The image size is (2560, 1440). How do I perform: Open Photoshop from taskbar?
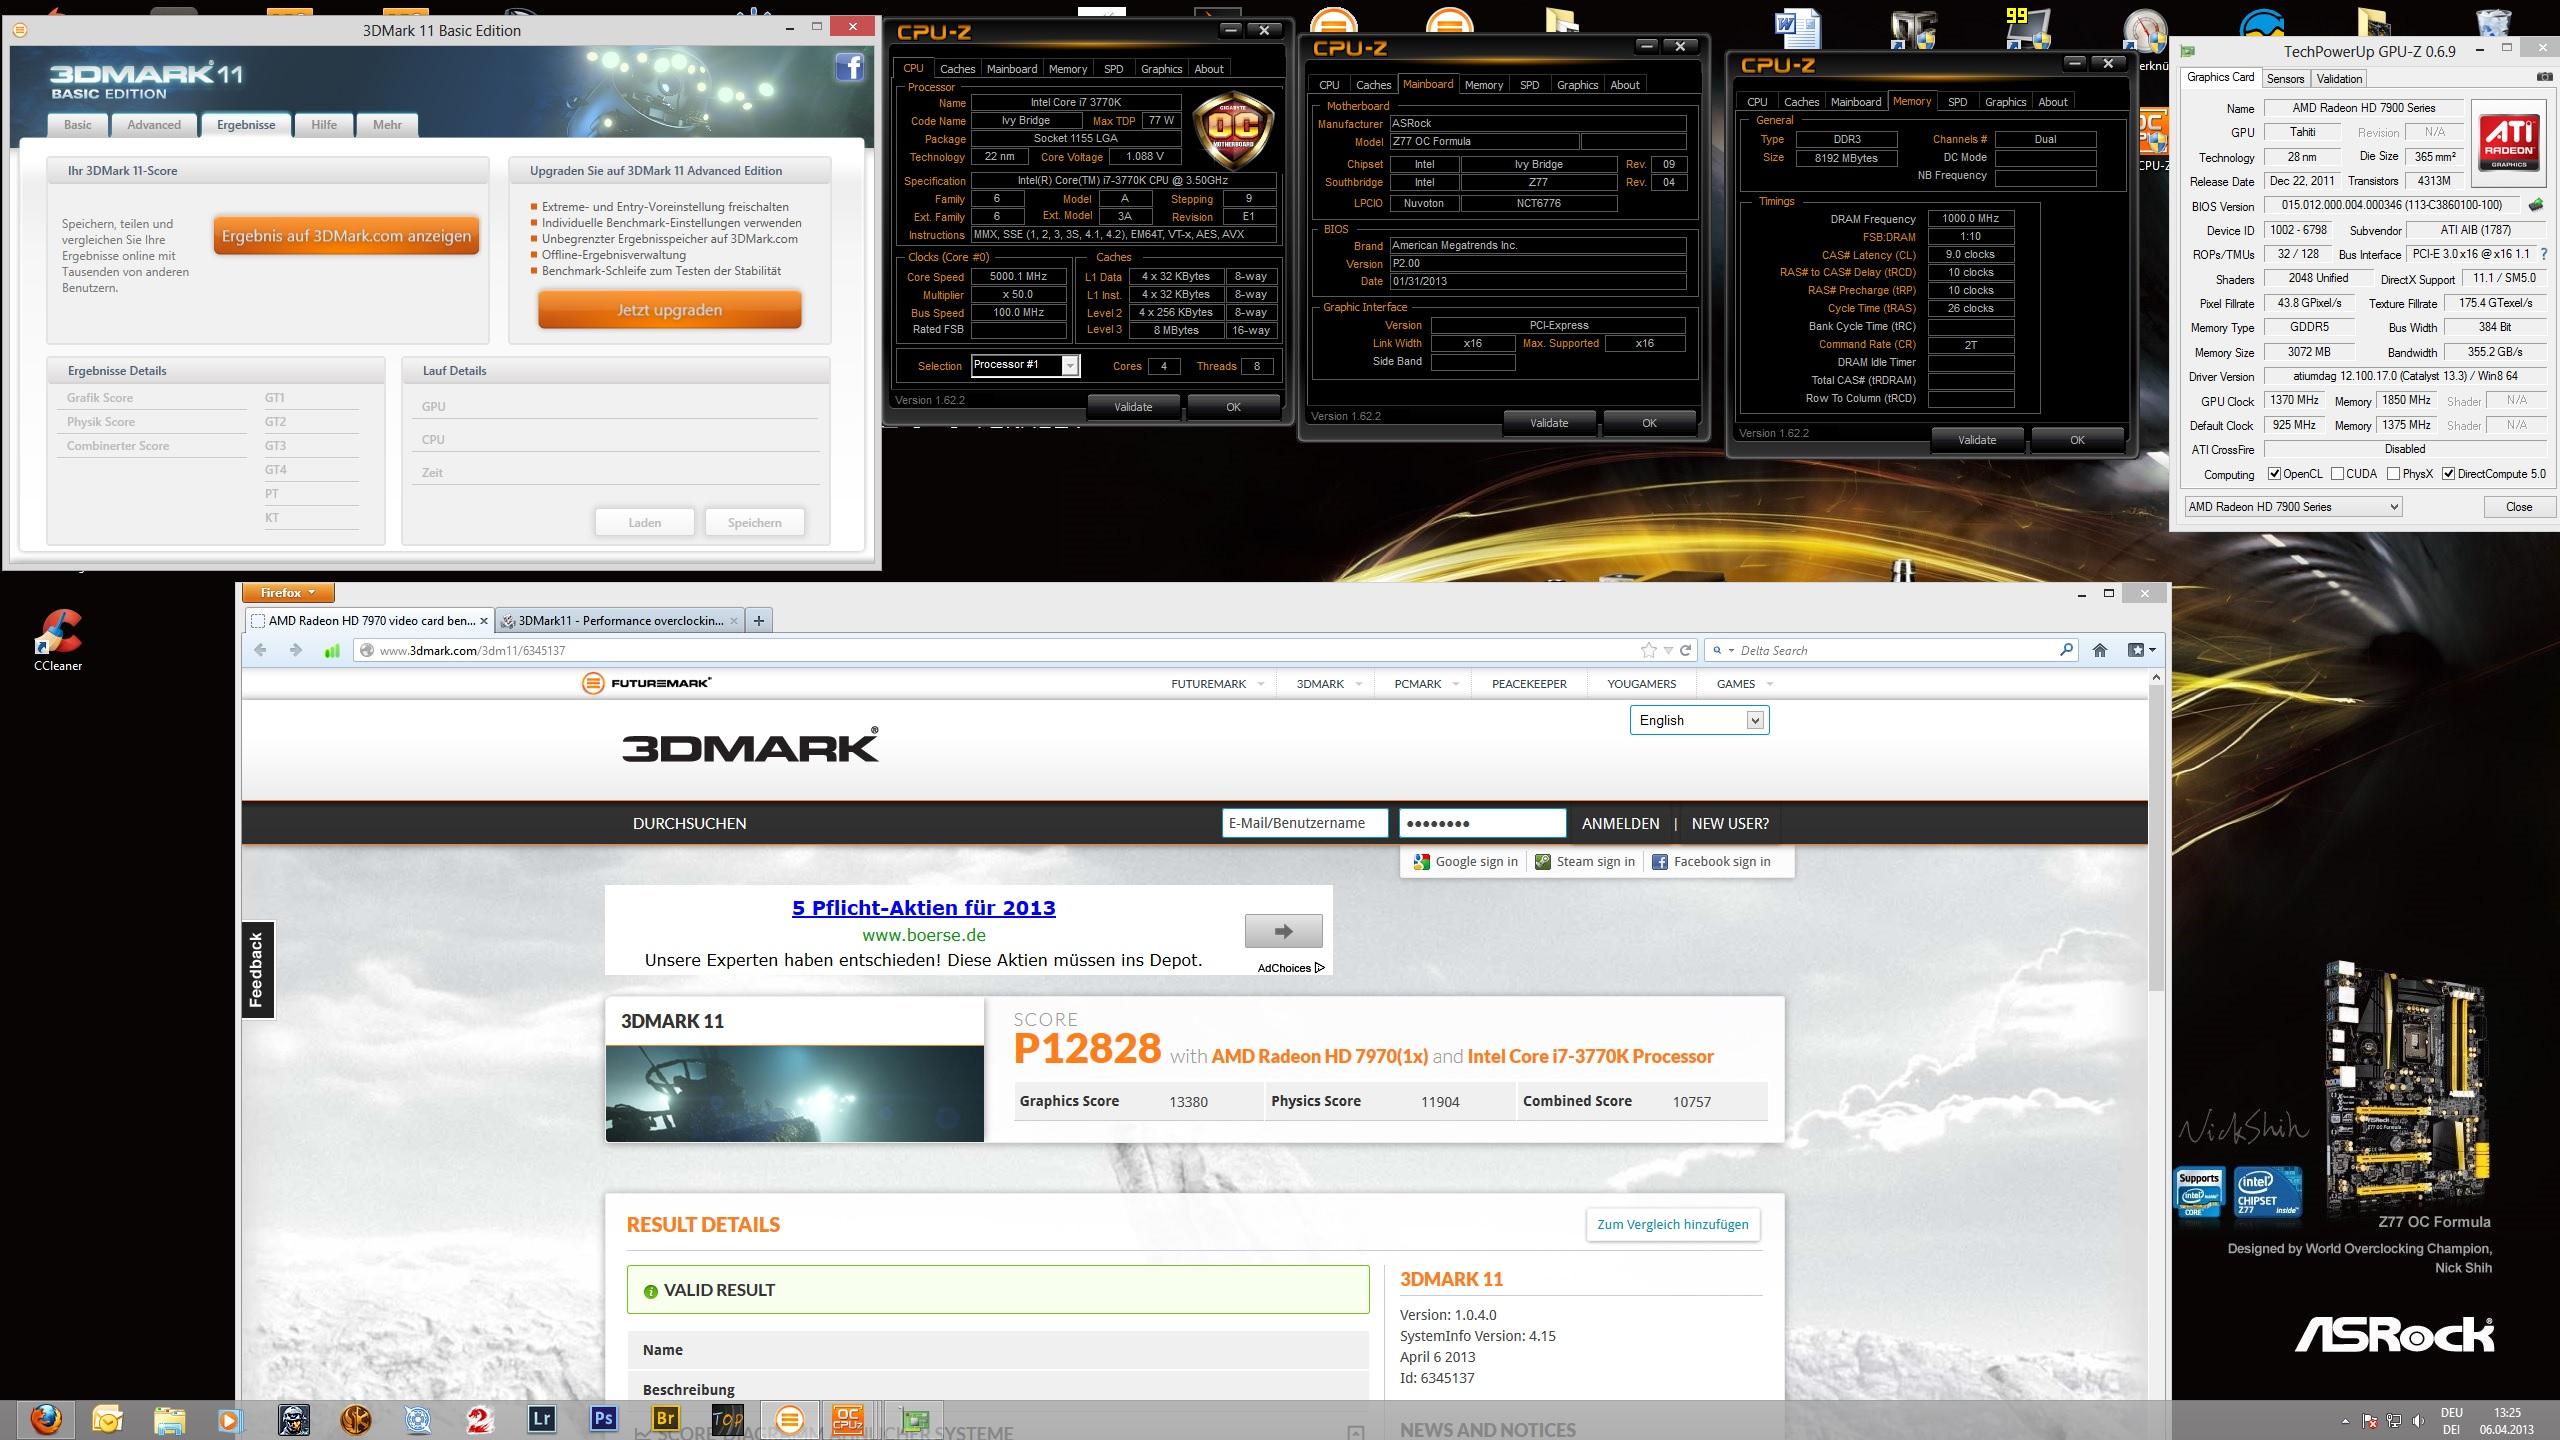[x=603, y=1418]
